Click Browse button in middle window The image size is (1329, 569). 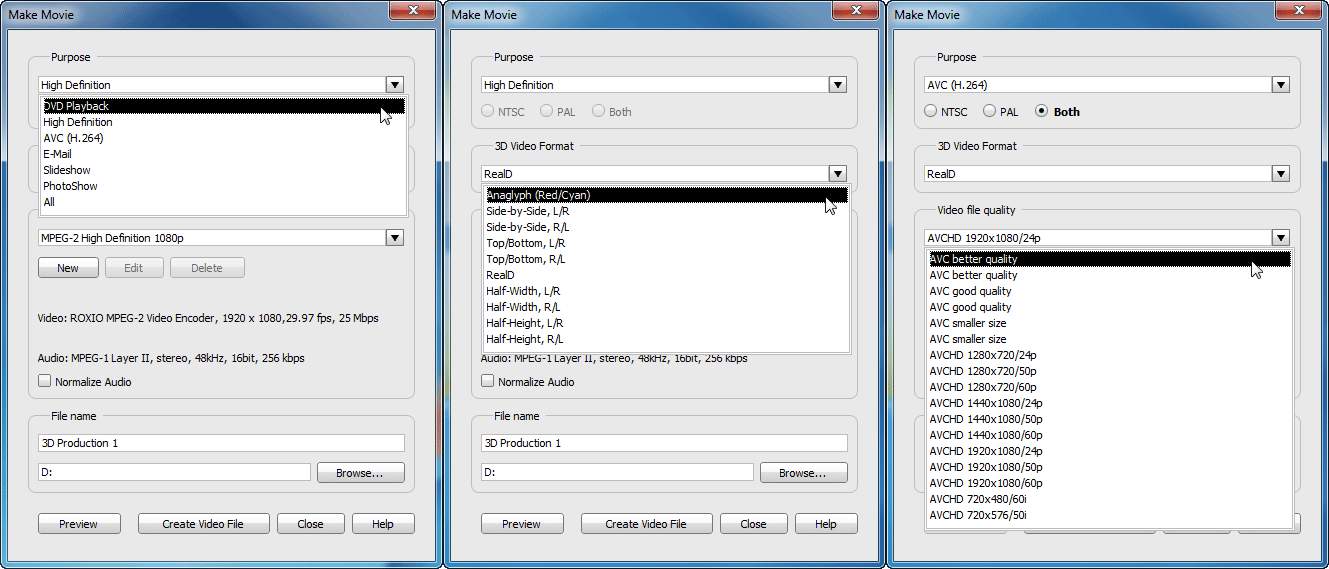(804, 473)
